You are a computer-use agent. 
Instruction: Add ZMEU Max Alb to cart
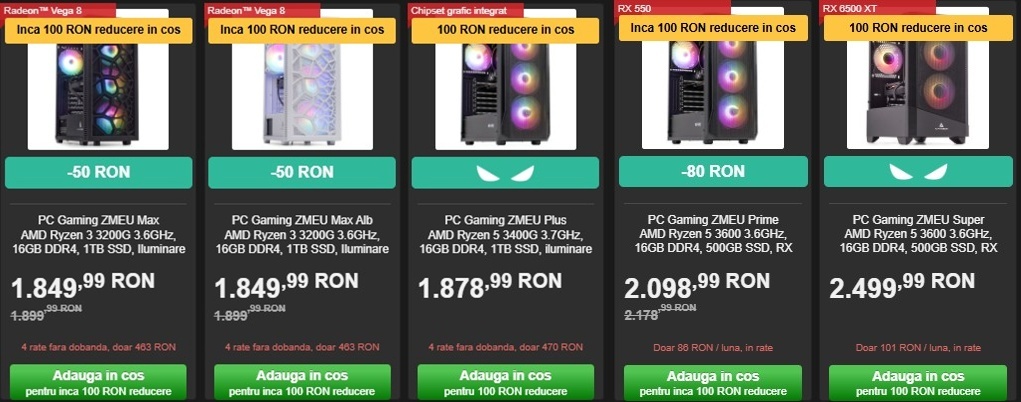tap(302, 382)
